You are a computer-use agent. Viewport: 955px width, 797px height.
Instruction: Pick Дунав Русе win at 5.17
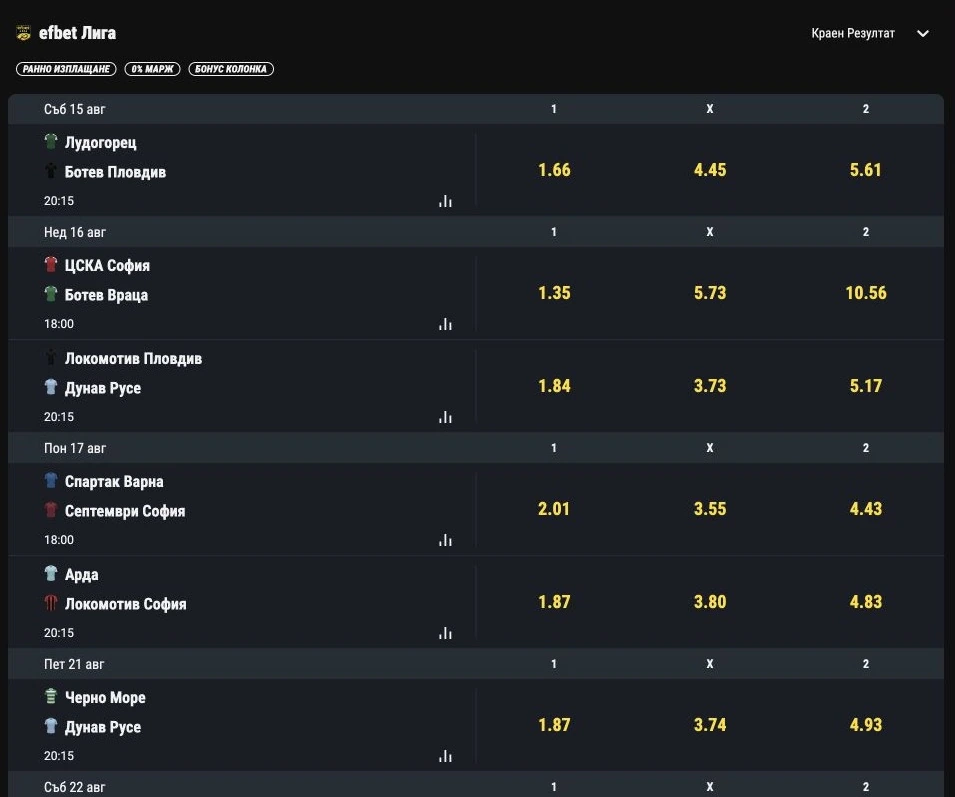[865, 386]
